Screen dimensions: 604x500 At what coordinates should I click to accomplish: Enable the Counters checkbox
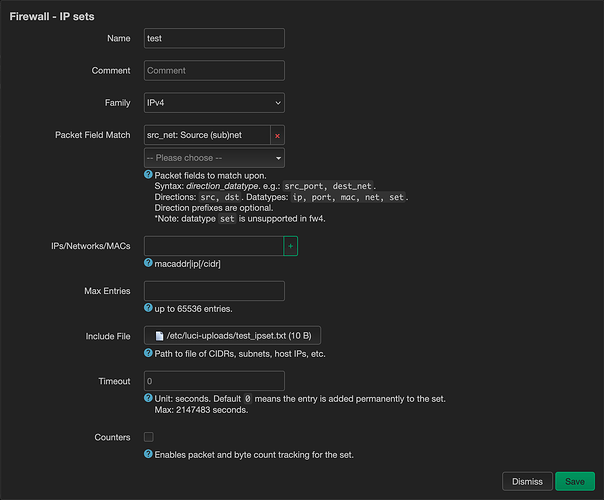149,437
